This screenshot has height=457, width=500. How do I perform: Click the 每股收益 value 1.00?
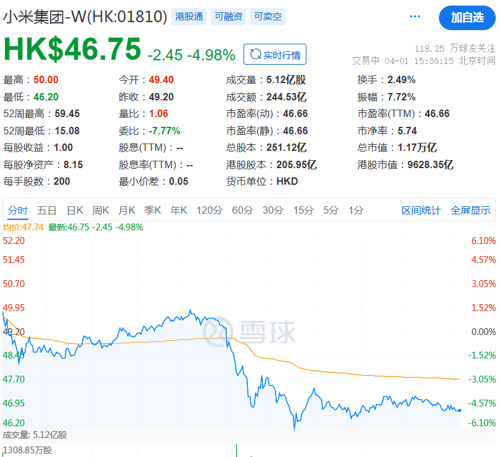click(x=63, y=147)
